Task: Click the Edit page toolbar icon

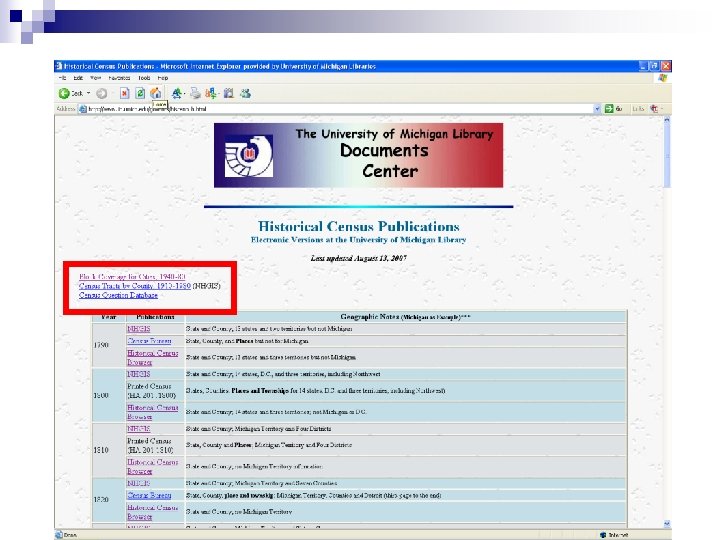Action: pos(211,94)
